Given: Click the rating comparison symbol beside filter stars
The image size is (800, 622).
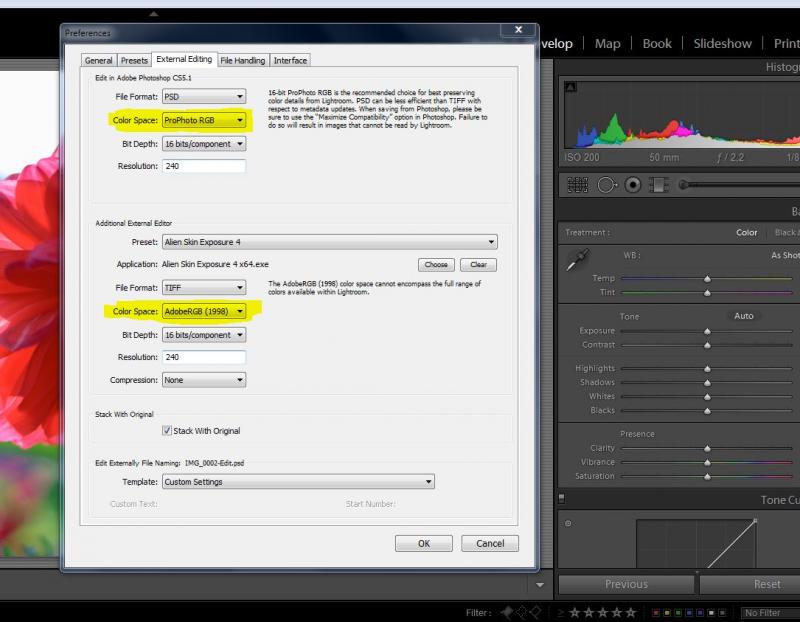Looking at the screenshot, I should pyautogui.click(x=561, y=612).
